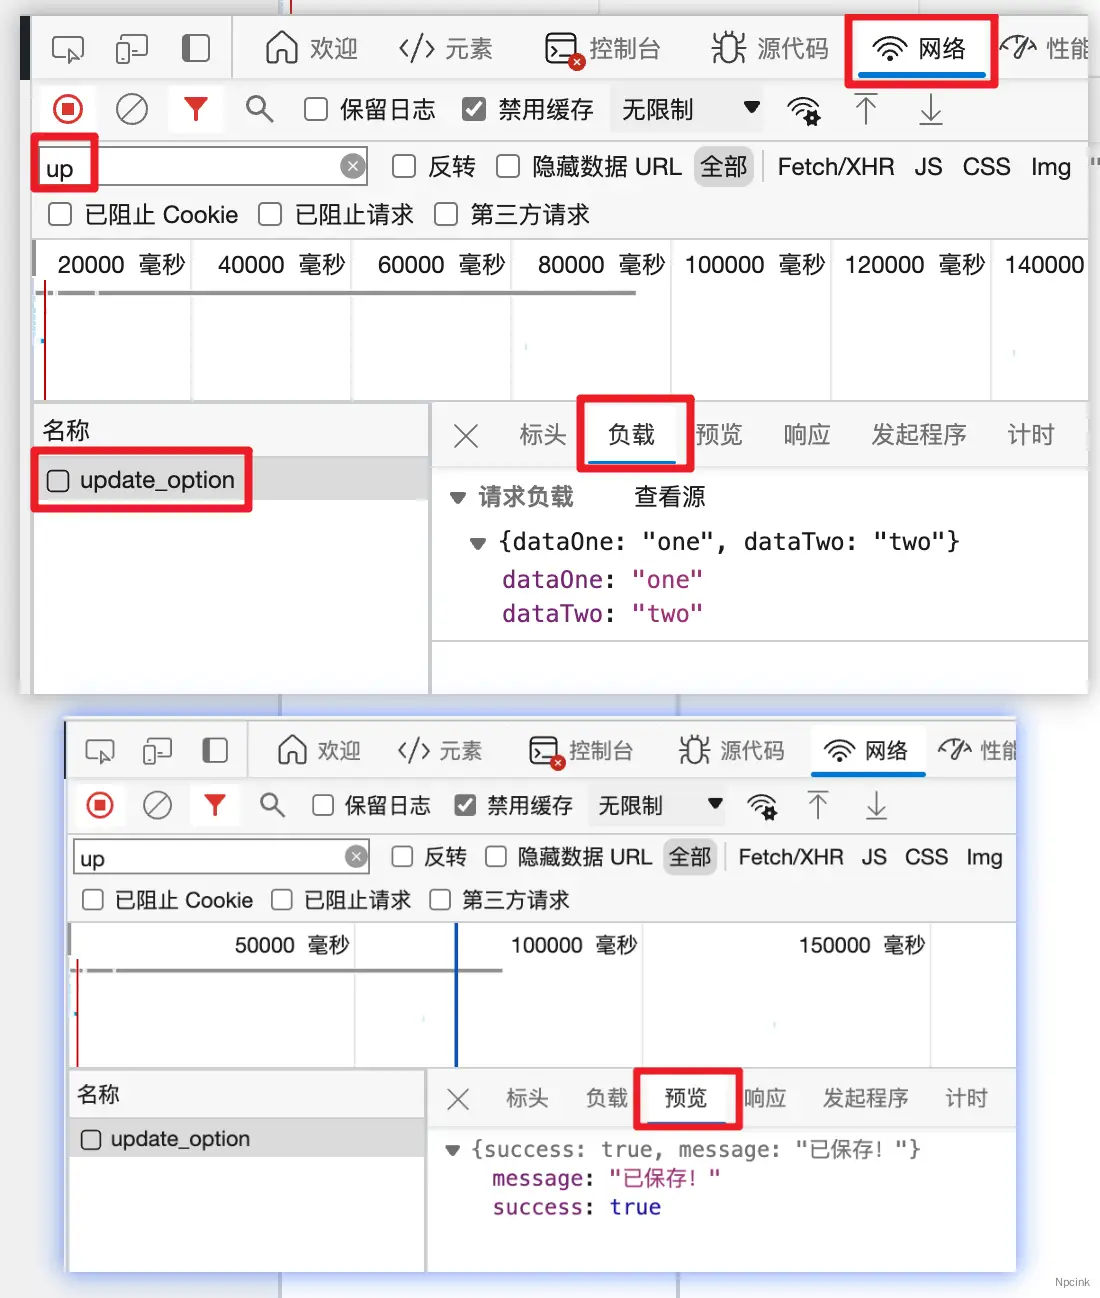Toggle filter funnel in bottom panel

215,804
